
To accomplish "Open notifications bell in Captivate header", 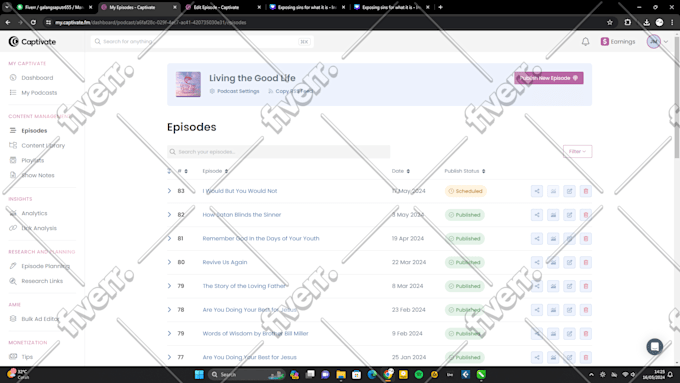I will point(585,42).
